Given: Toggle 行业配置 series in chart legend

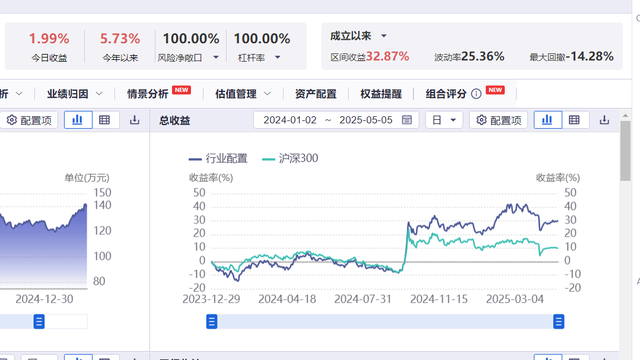Looking at the screenshot, I should (x=218, y=158).
